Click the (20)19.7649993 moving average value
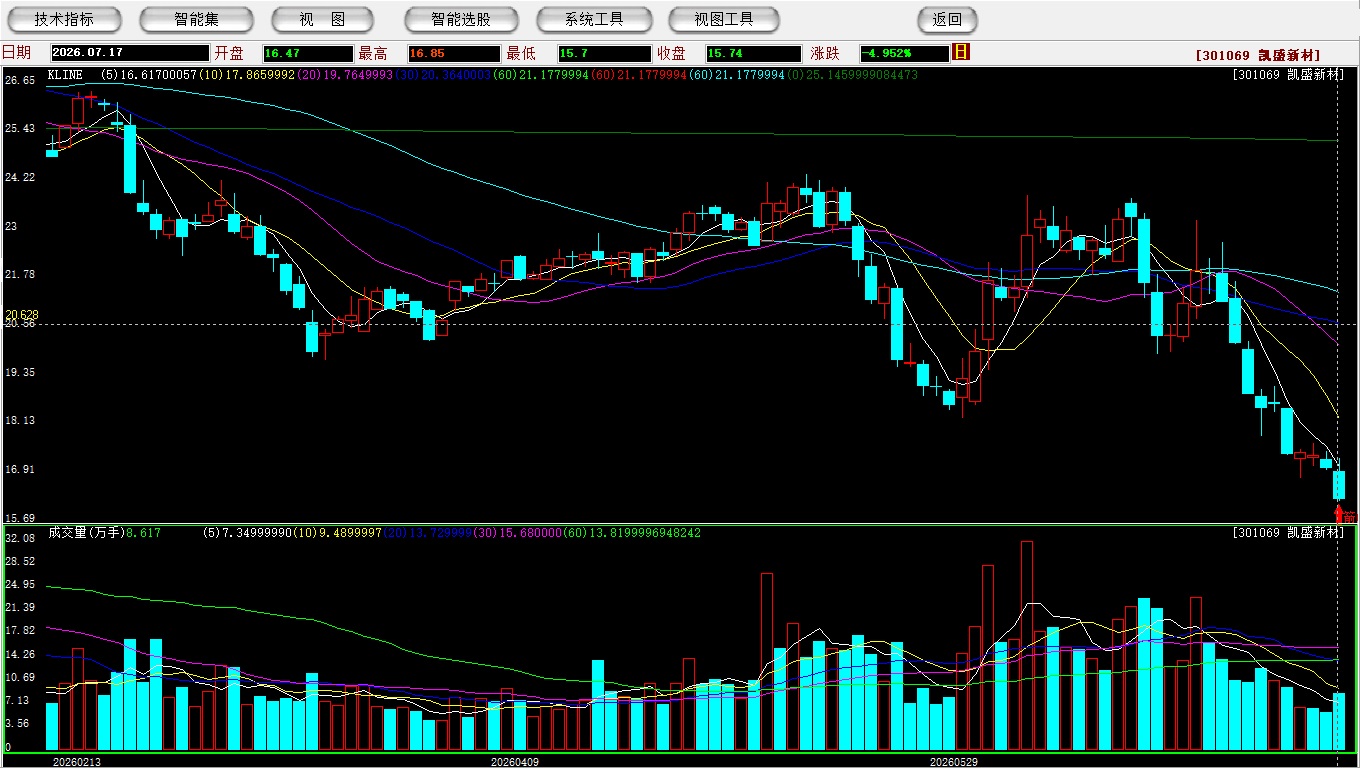This screenshot has height=768, width=1360. click(x=345, y=75)
